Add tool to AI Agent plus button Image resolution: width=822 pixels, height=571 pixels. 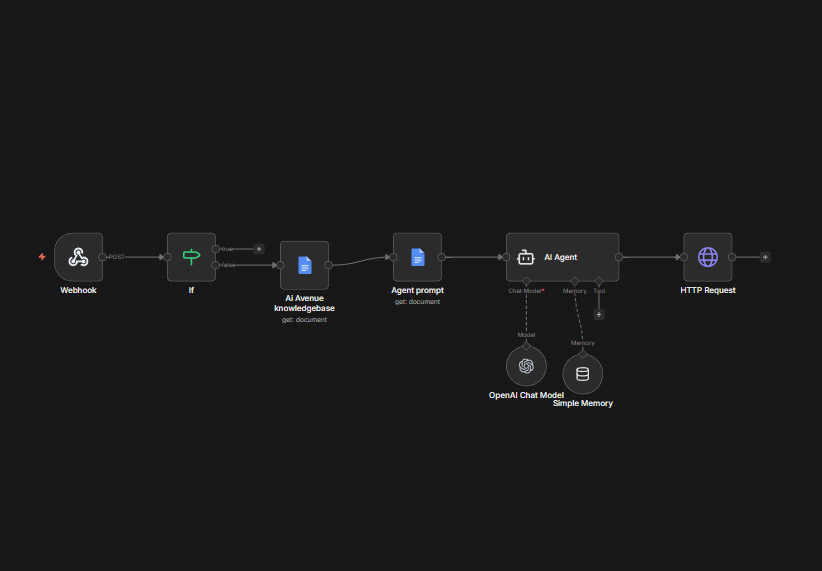point(599,315)
